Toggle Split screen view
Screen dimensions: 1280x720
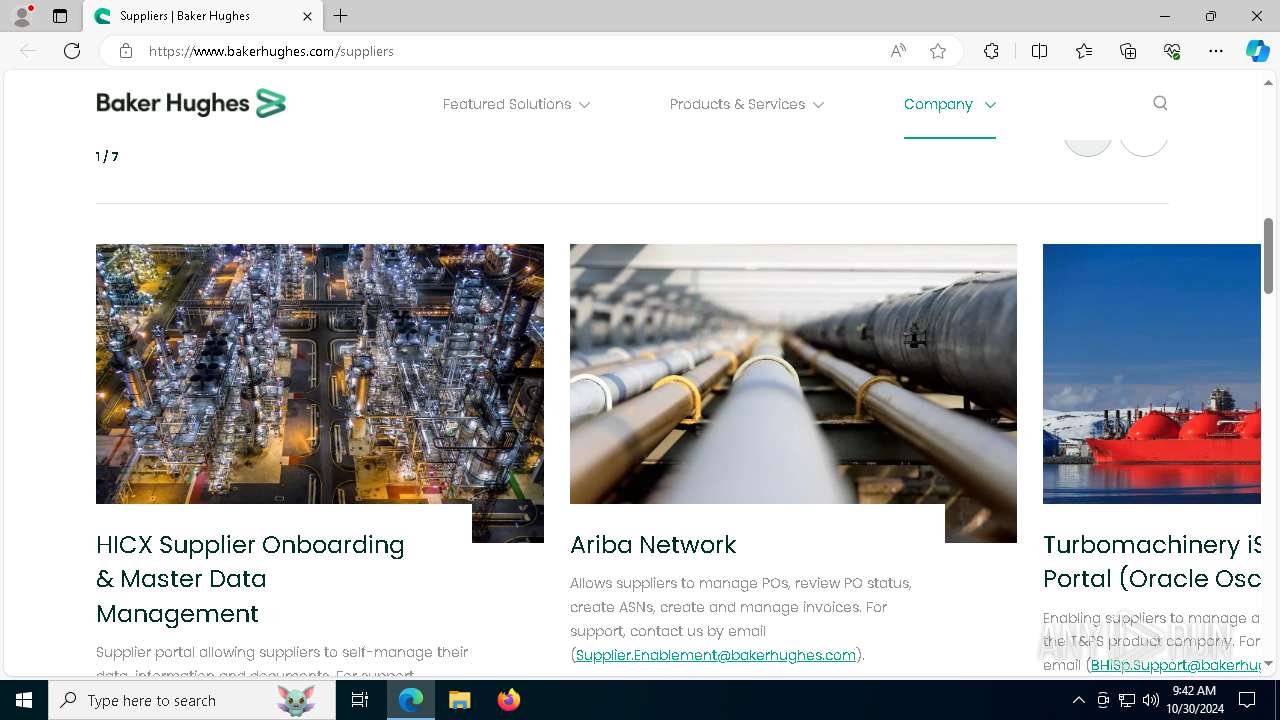(1039, 51)
